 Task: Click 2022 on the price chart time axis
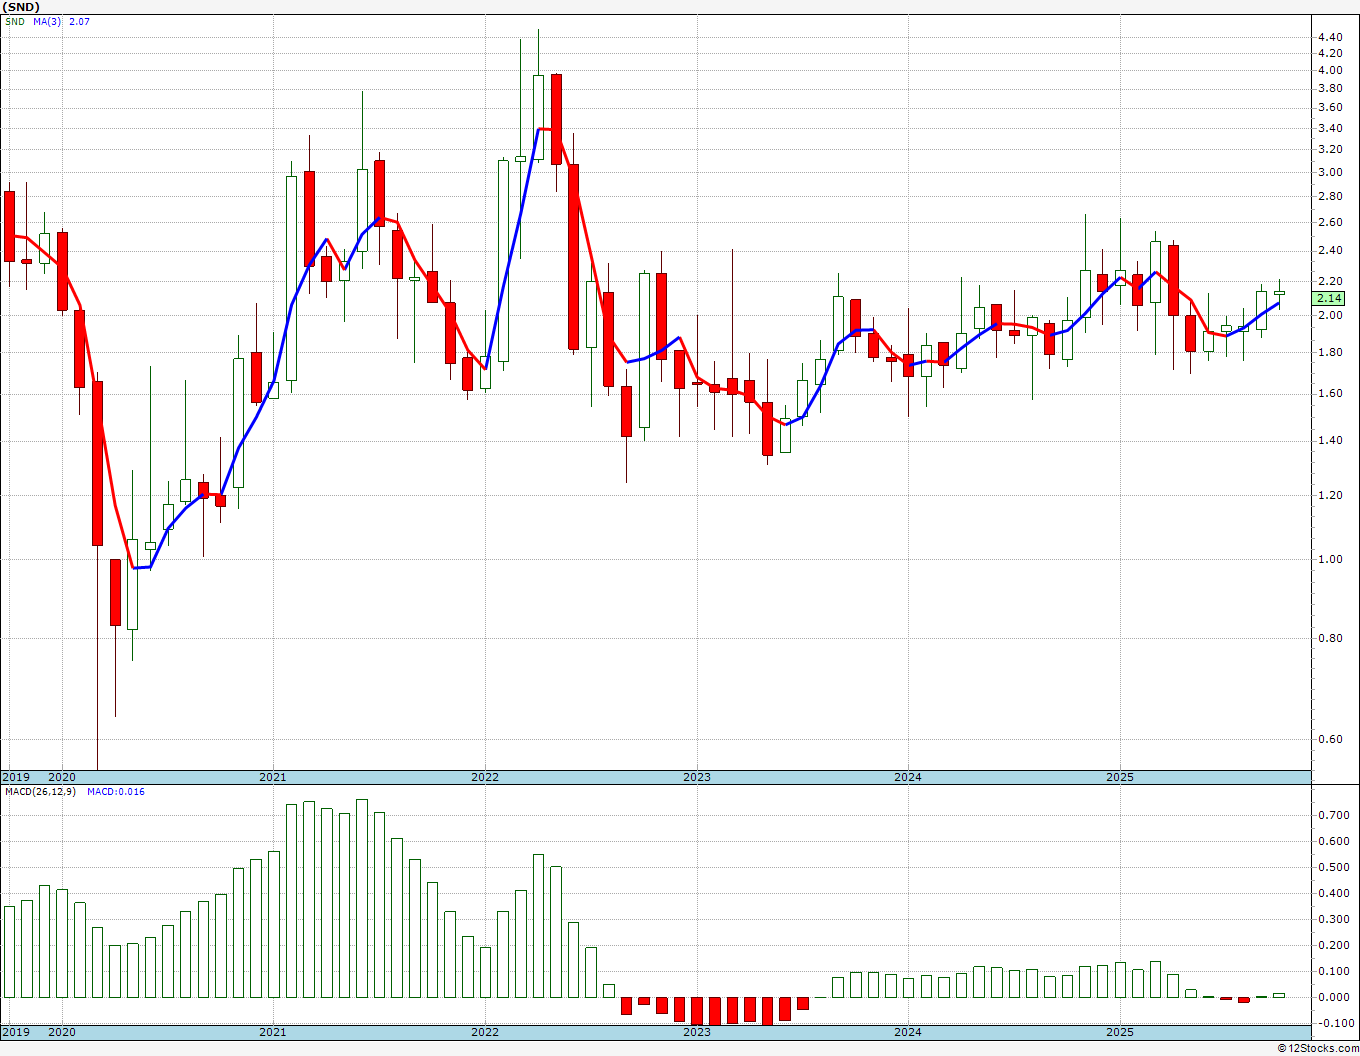[484, 777]
